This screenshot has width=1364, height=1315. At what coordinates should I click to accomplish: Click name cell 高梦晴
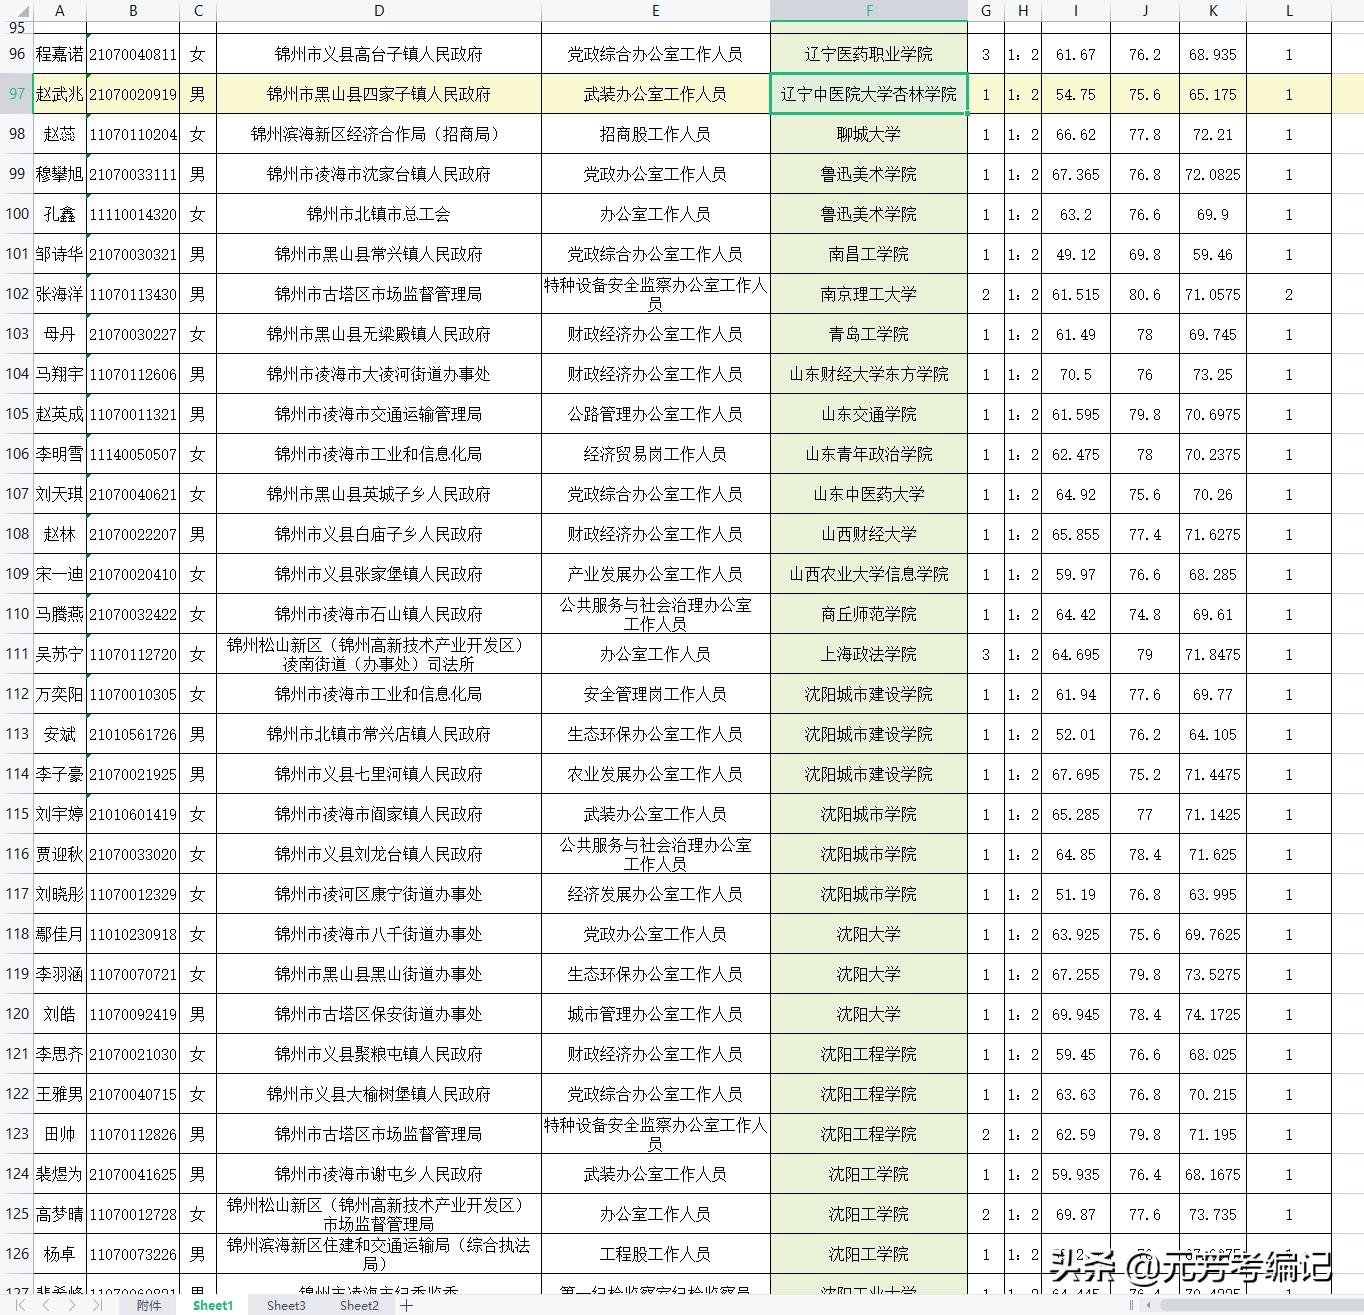60,1214
